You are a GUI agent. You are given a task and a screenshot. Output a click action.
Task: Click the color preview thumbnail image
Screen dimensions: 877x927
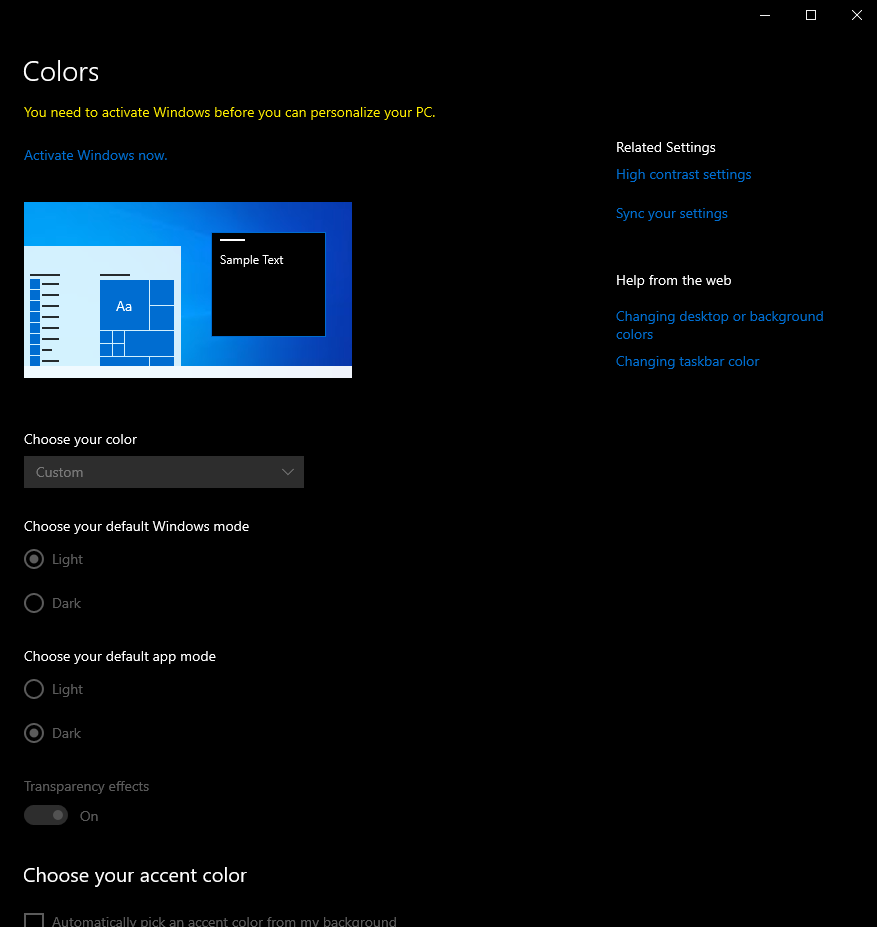[187, 290]
